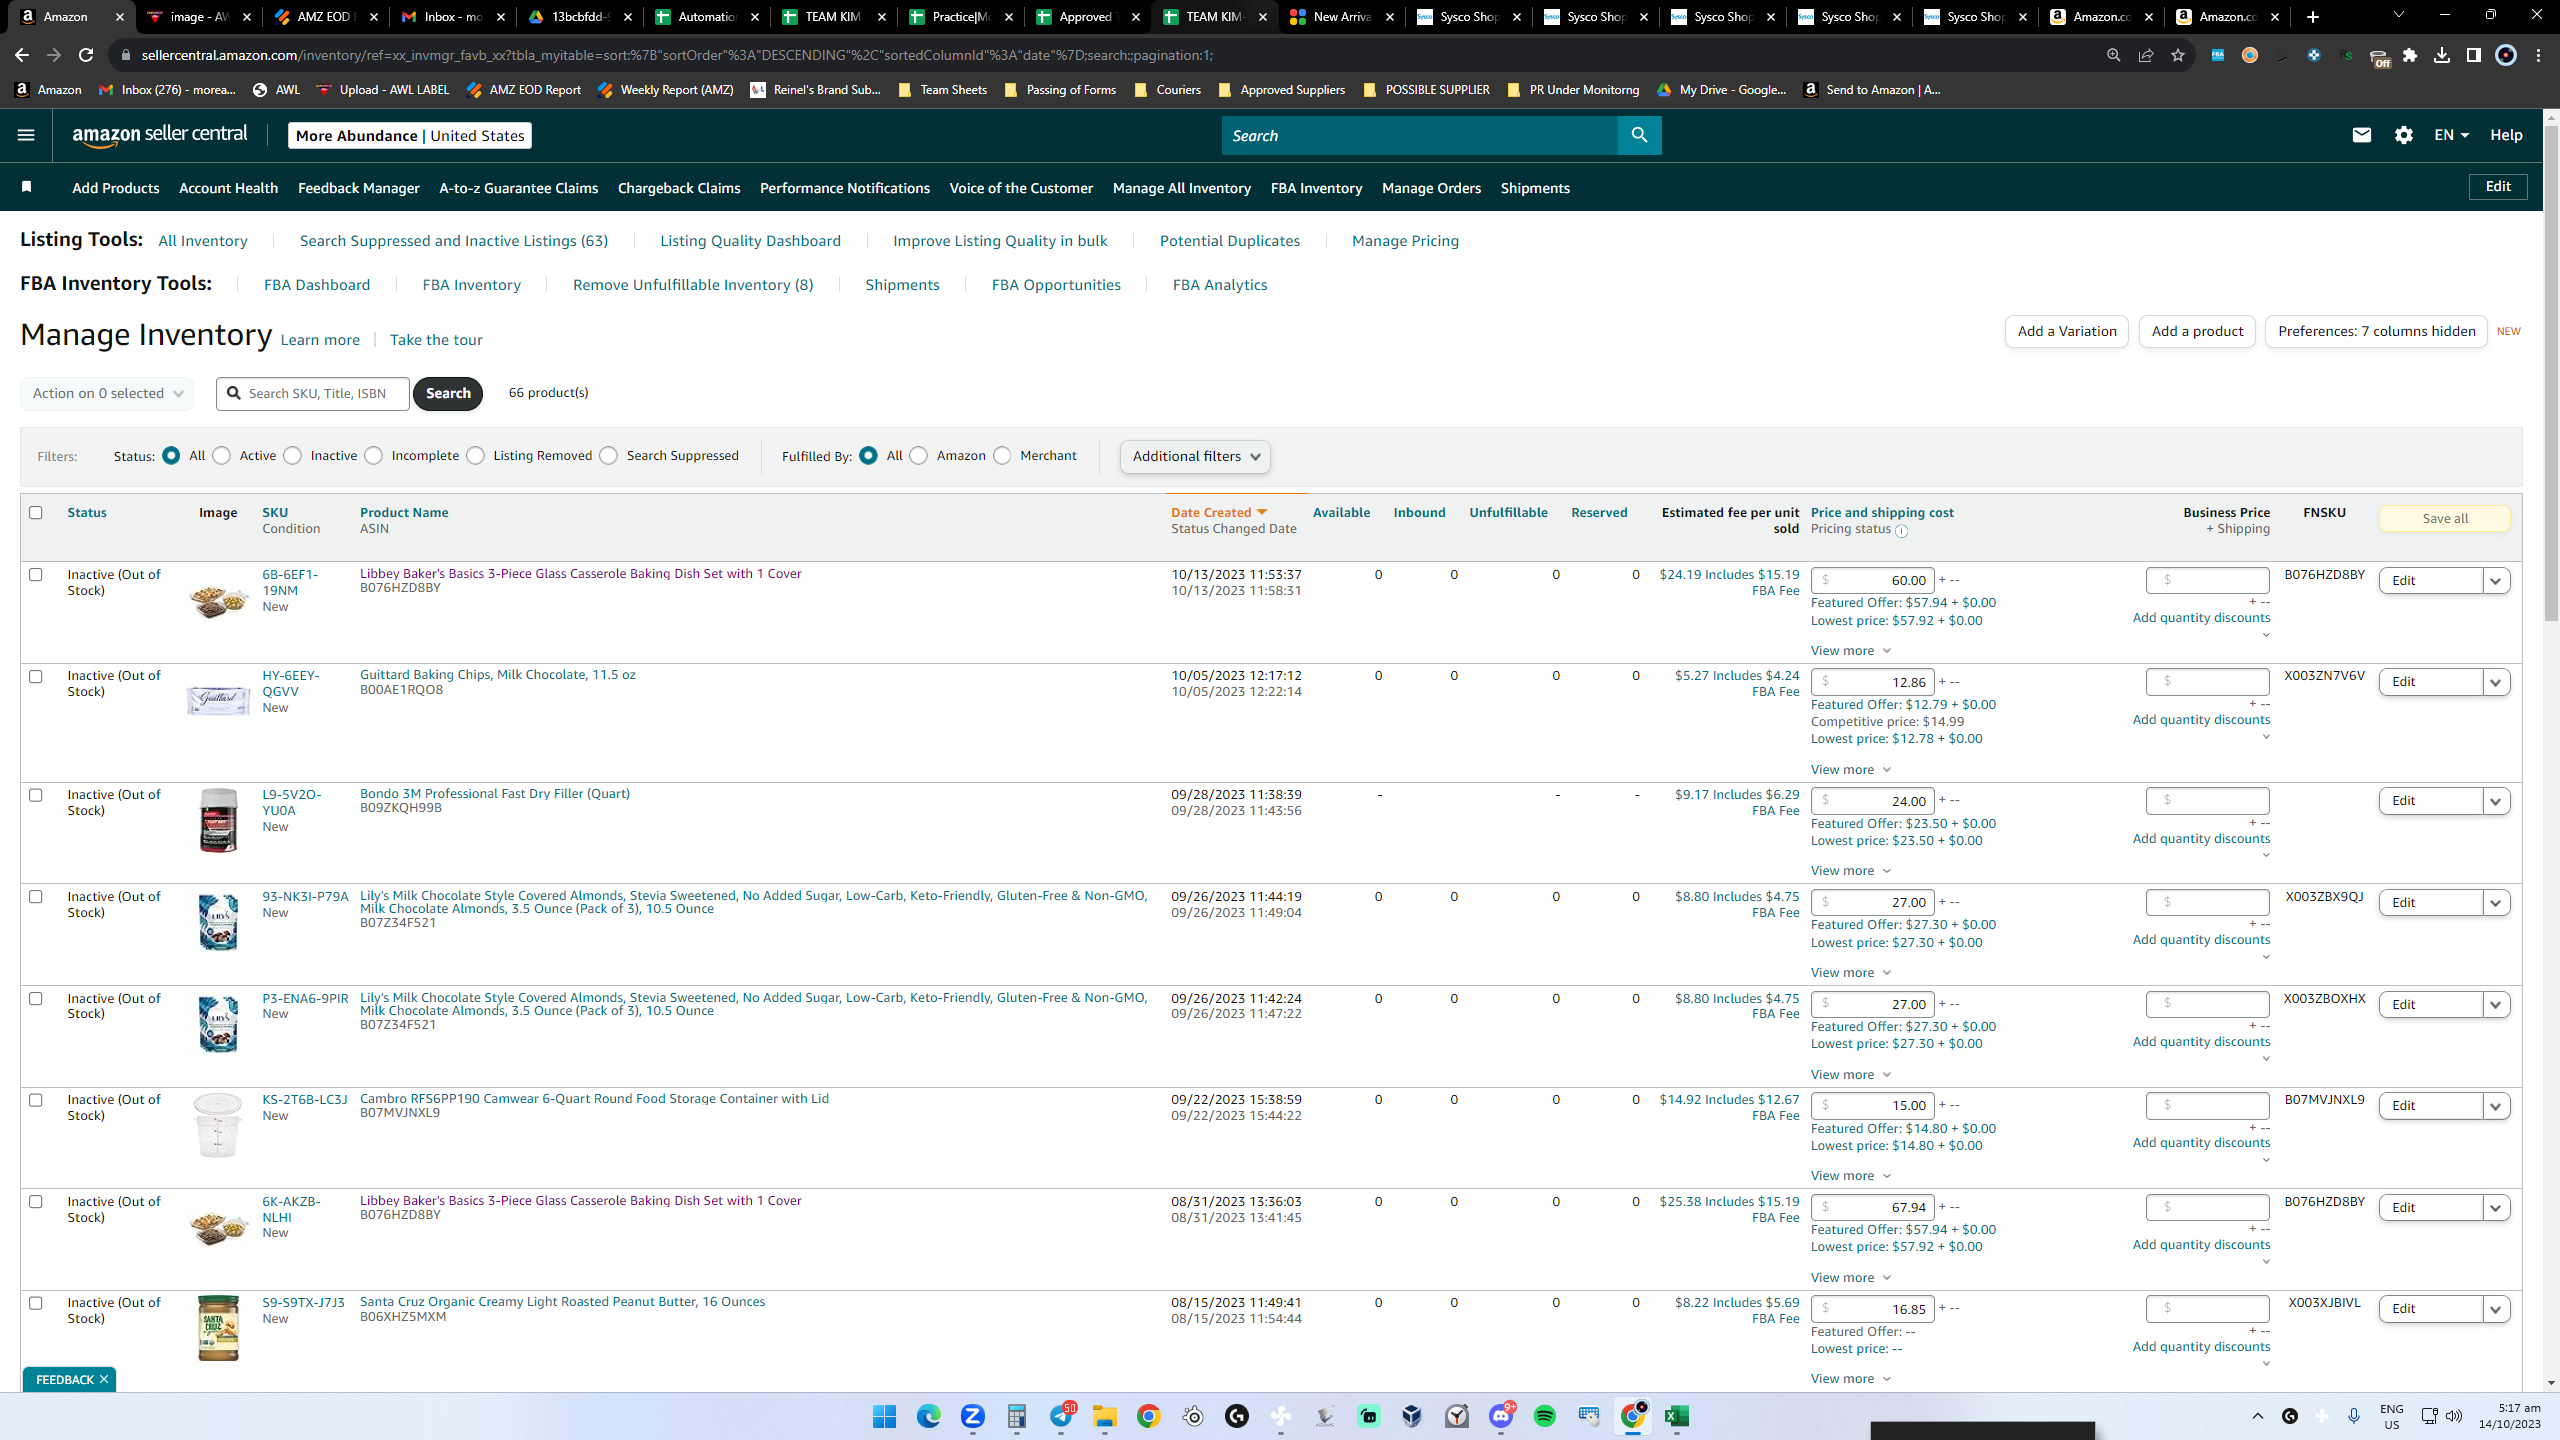Image resolution: width=2560 pixels, height=1440 pixels.
Task: Open the Edit dropdown arrow for SKU 6B-6EF1-19NM
Action: tap(2496, 581)
